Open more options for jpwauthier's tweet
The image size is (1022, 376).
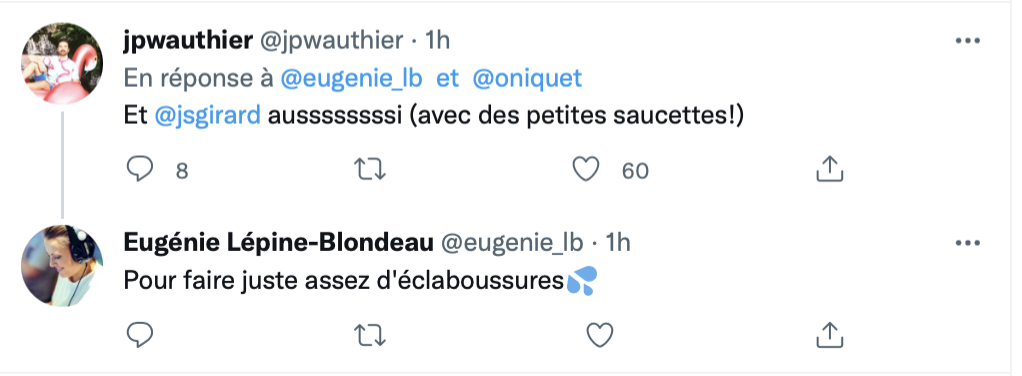[967, 40]
